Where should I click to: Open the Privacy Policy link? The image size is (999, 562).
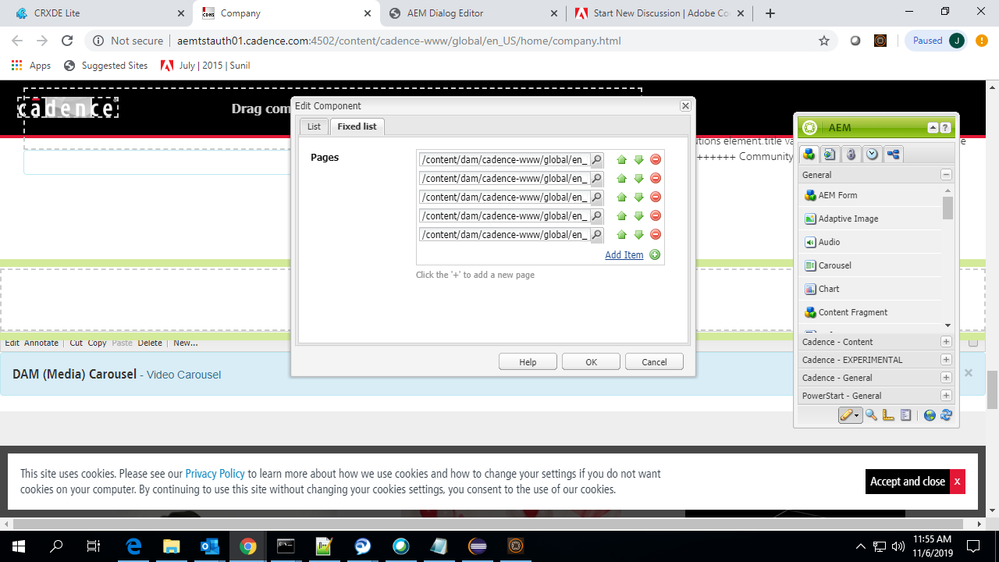(x=215, y=474)
